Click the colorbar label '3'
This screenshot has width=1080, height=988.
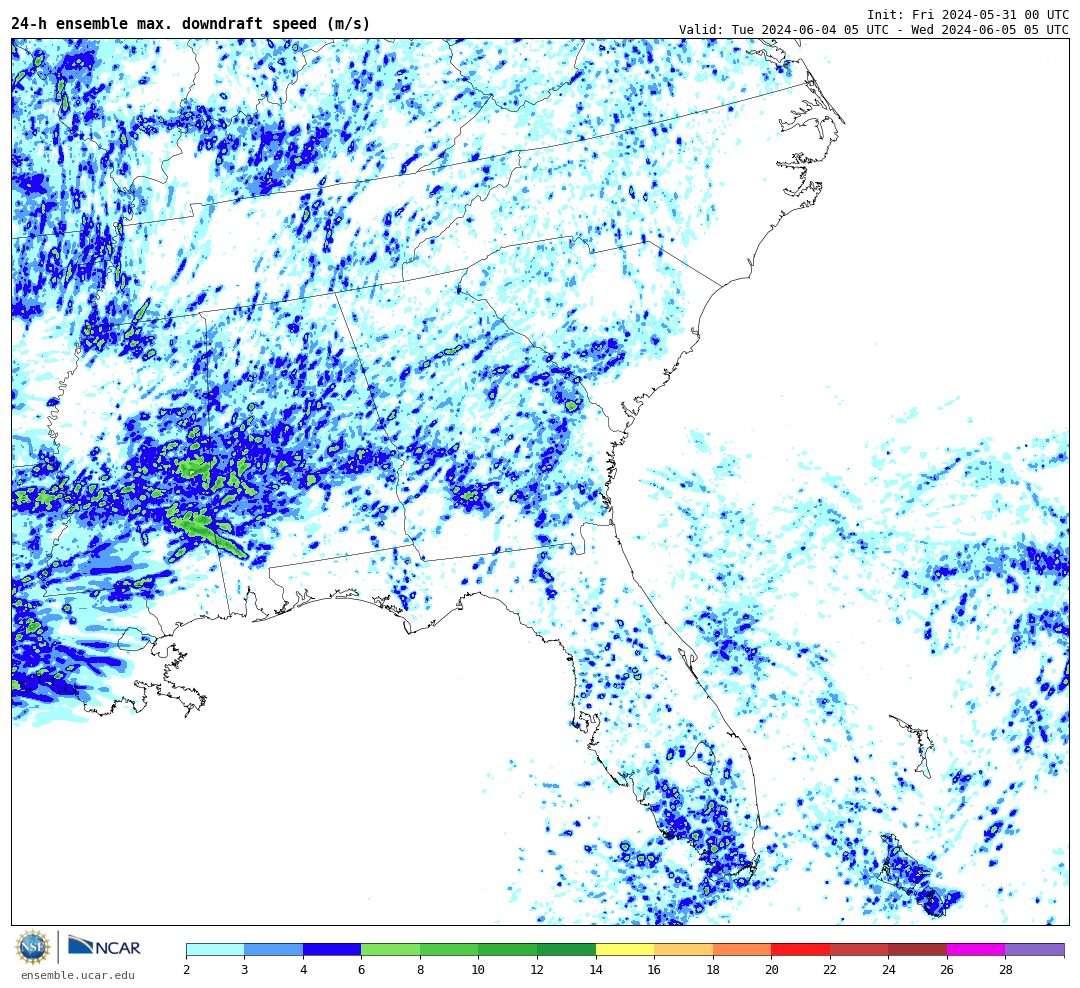[245, 969]
